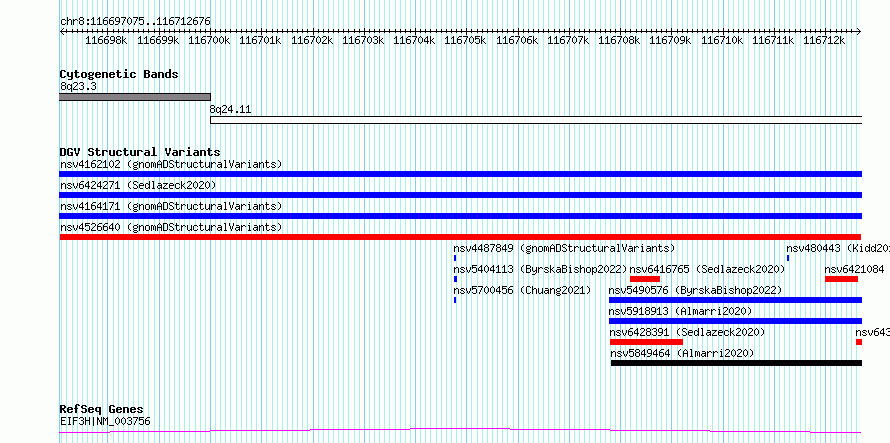This screenshot has width=890, height=443.
Task: Open the nsv480443 (Kidd) label
Action: tap(838, 248)
